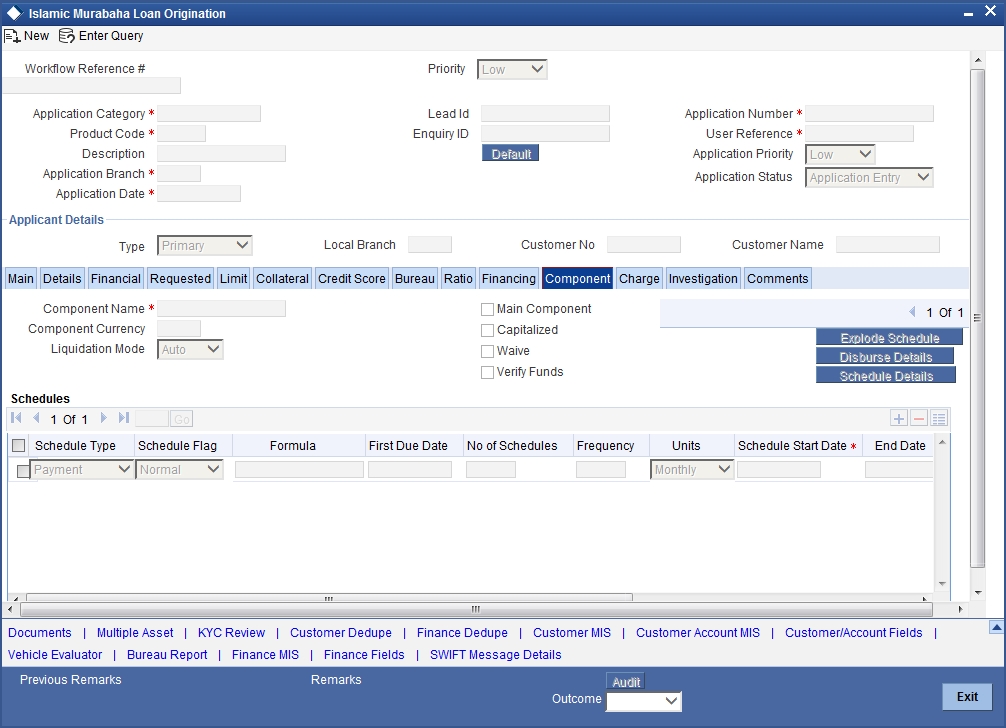
Task: Go to last schedule page icon
Action: [124, 418]
